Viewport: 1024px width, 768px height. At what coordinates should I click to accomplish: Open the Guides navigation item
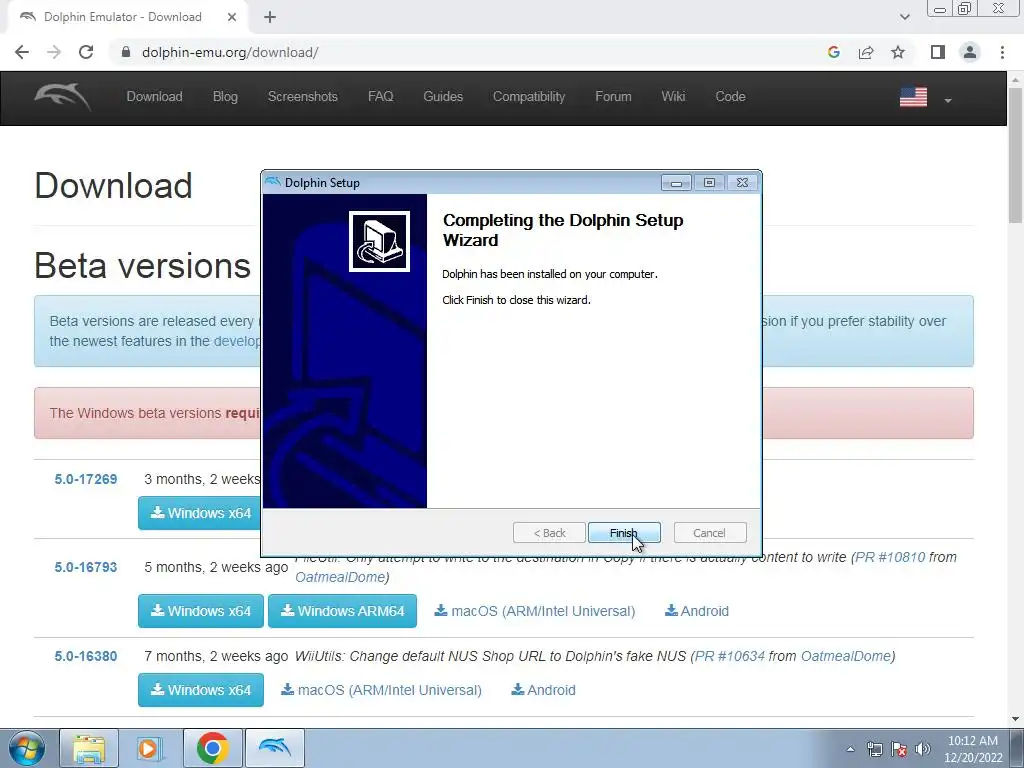click(443, 97)
